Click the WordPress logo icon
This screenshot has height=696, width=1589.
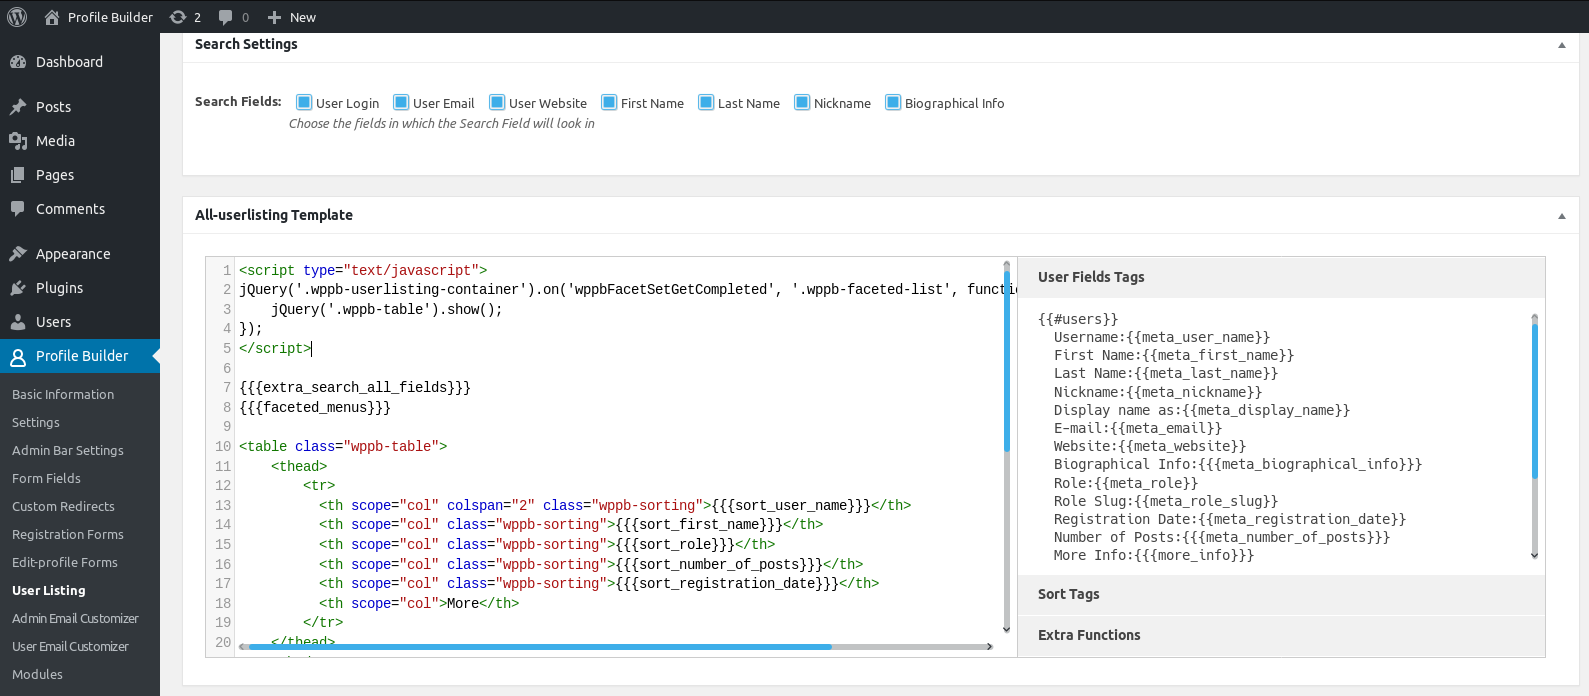point(17,17)
